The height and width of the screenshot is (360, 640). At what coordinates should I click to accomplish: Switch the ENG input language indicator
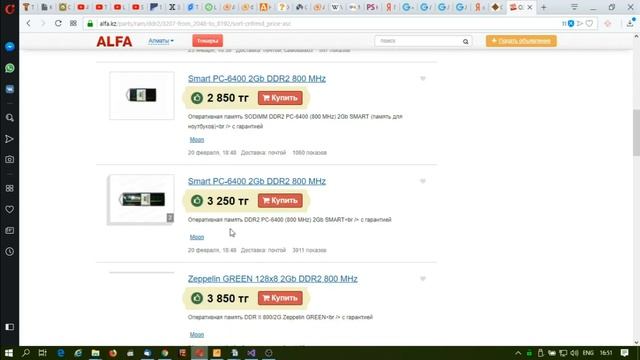(588, 353)
